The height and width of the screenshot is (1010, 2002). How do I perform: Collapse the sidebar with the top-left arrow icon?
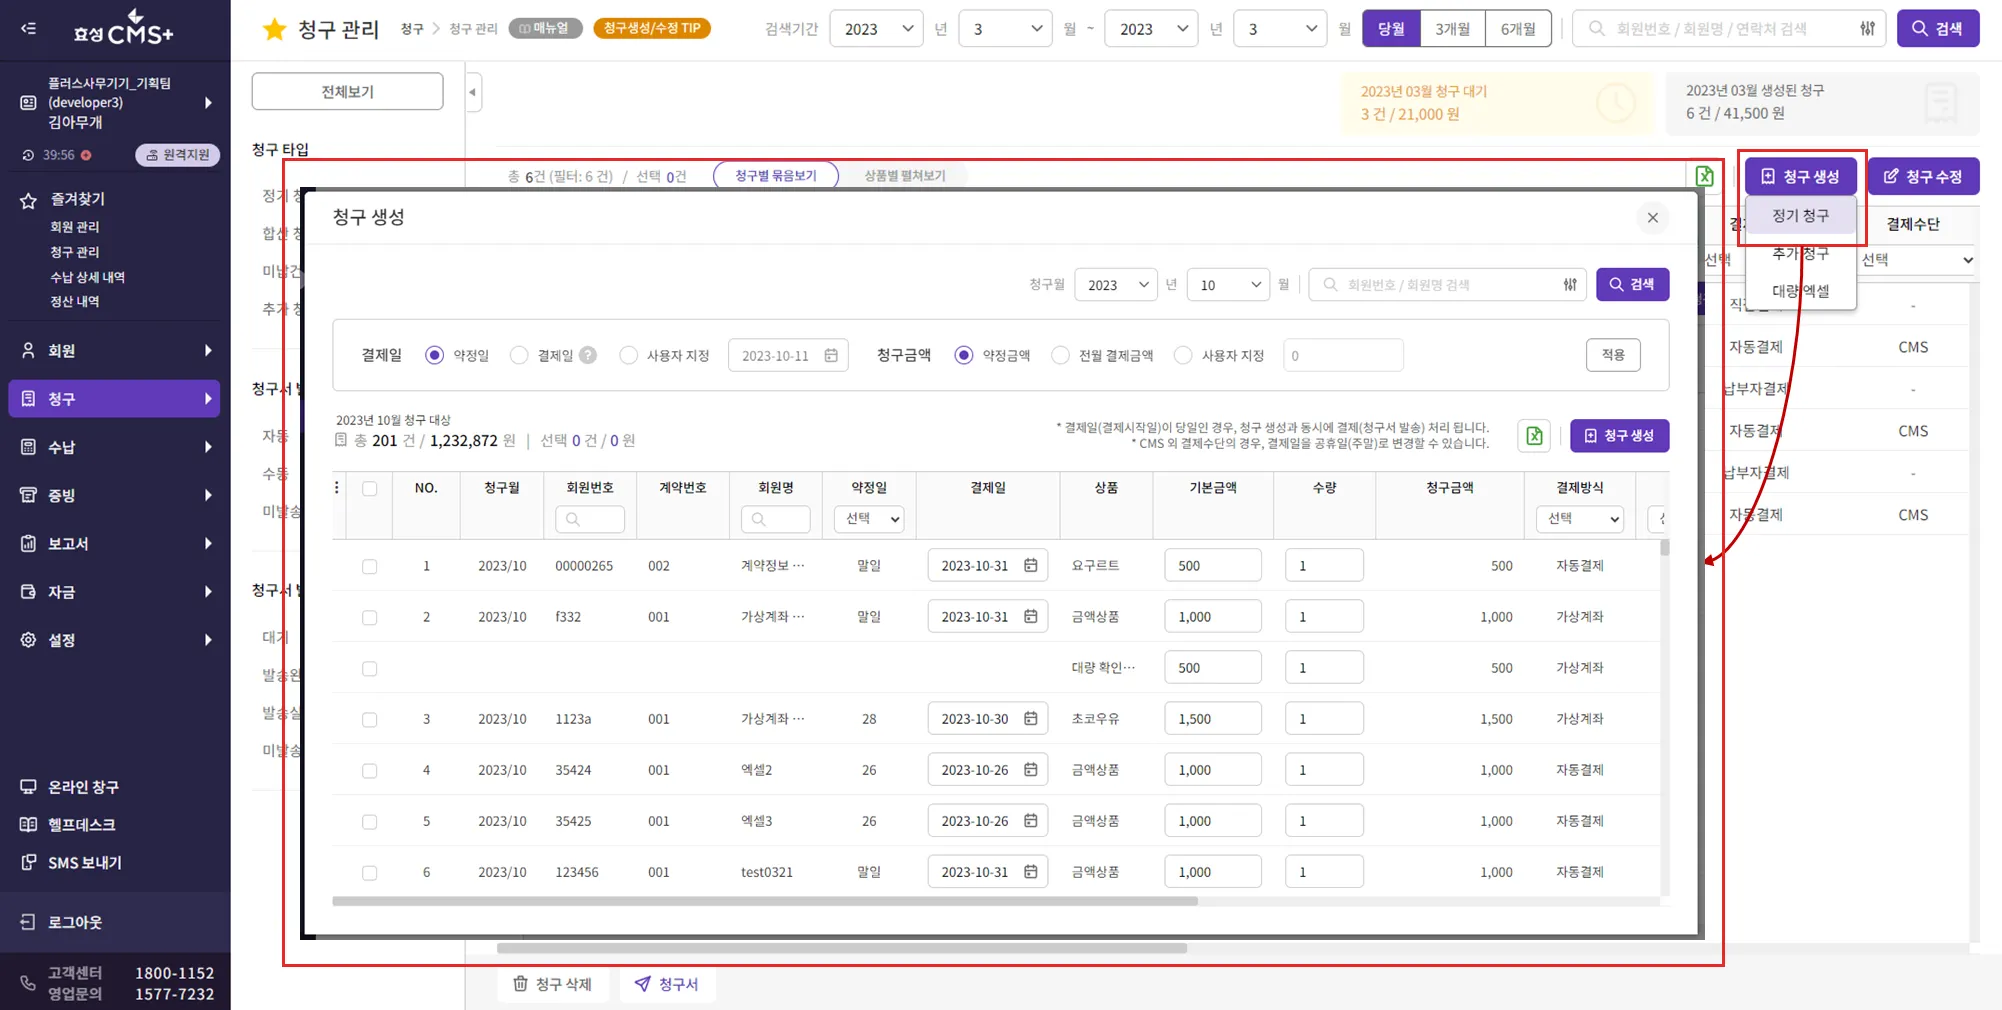(28, 29)
